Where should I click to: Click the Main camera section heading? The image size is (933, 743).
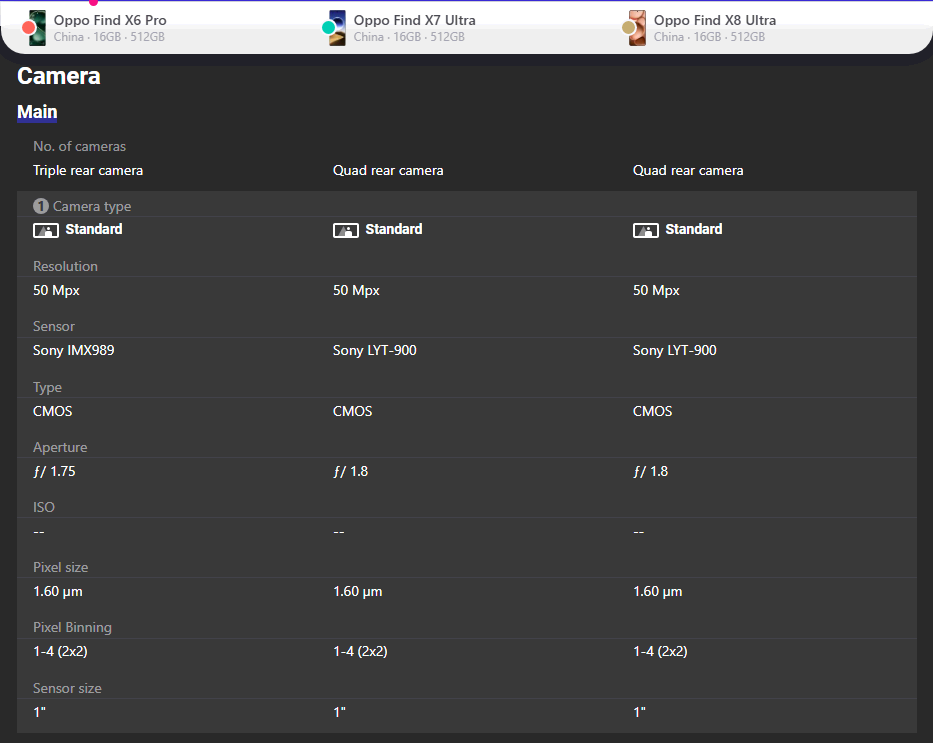[37, 112]
